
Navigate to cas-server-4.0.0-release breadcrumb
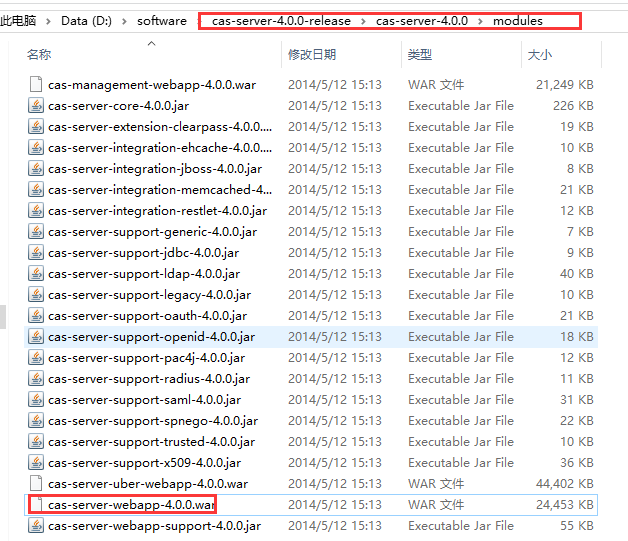[281, 20]
